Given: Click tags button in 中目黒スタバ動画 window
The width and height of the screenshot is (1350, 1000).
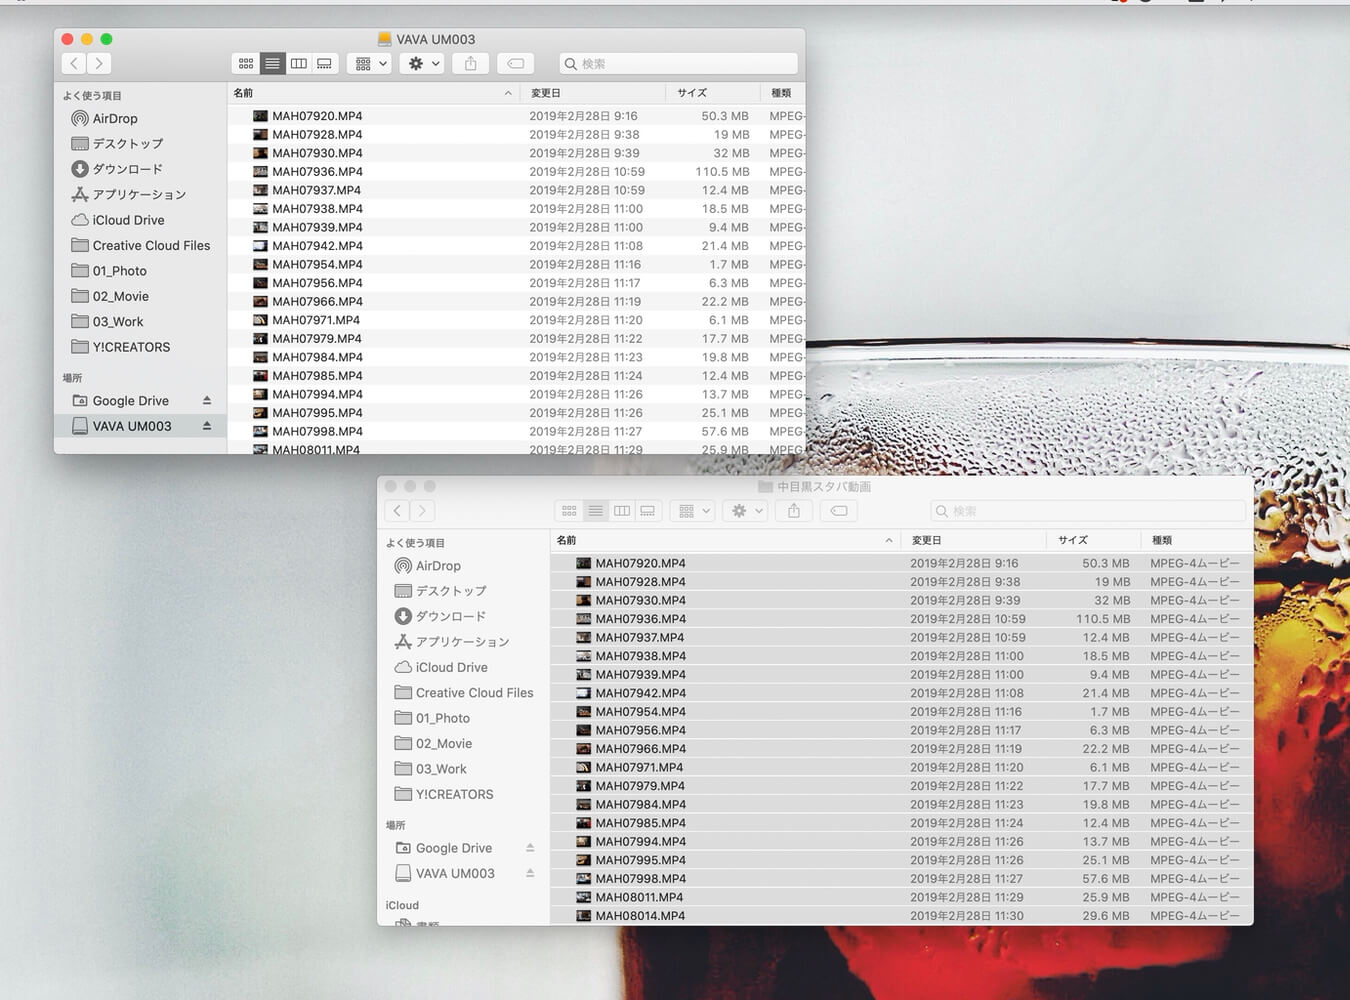Looking at the screenshot, I should 839,511.
